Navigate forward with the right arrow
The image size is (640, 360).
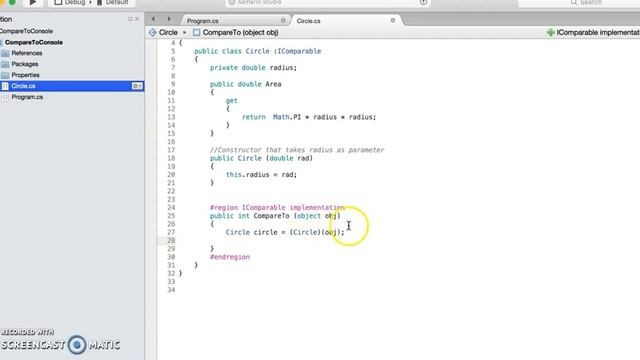(169, 19)
